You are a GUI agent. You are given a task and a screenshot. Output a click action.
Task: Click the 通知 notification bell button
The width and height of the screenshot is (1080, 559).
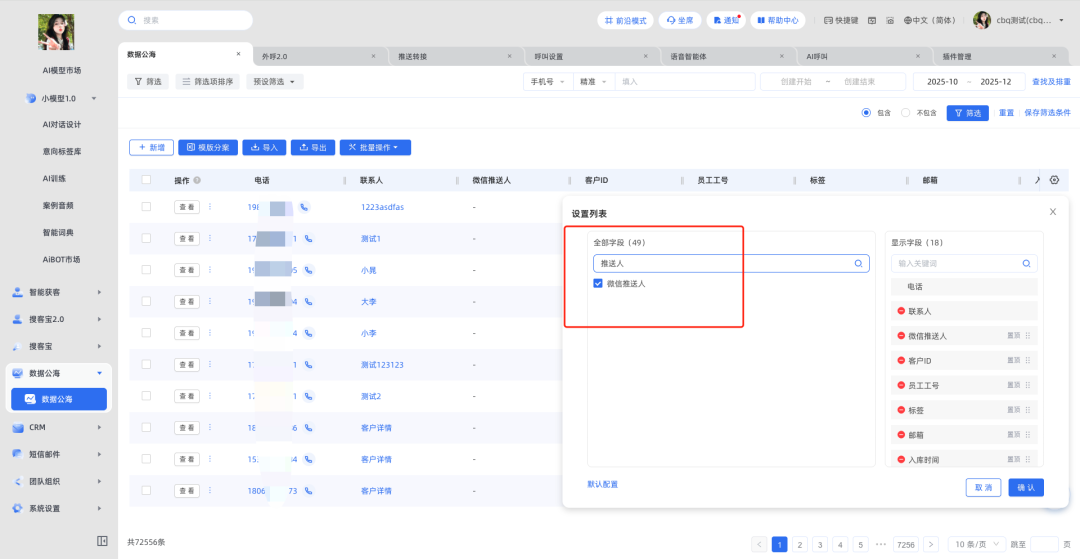coord(726,20)
